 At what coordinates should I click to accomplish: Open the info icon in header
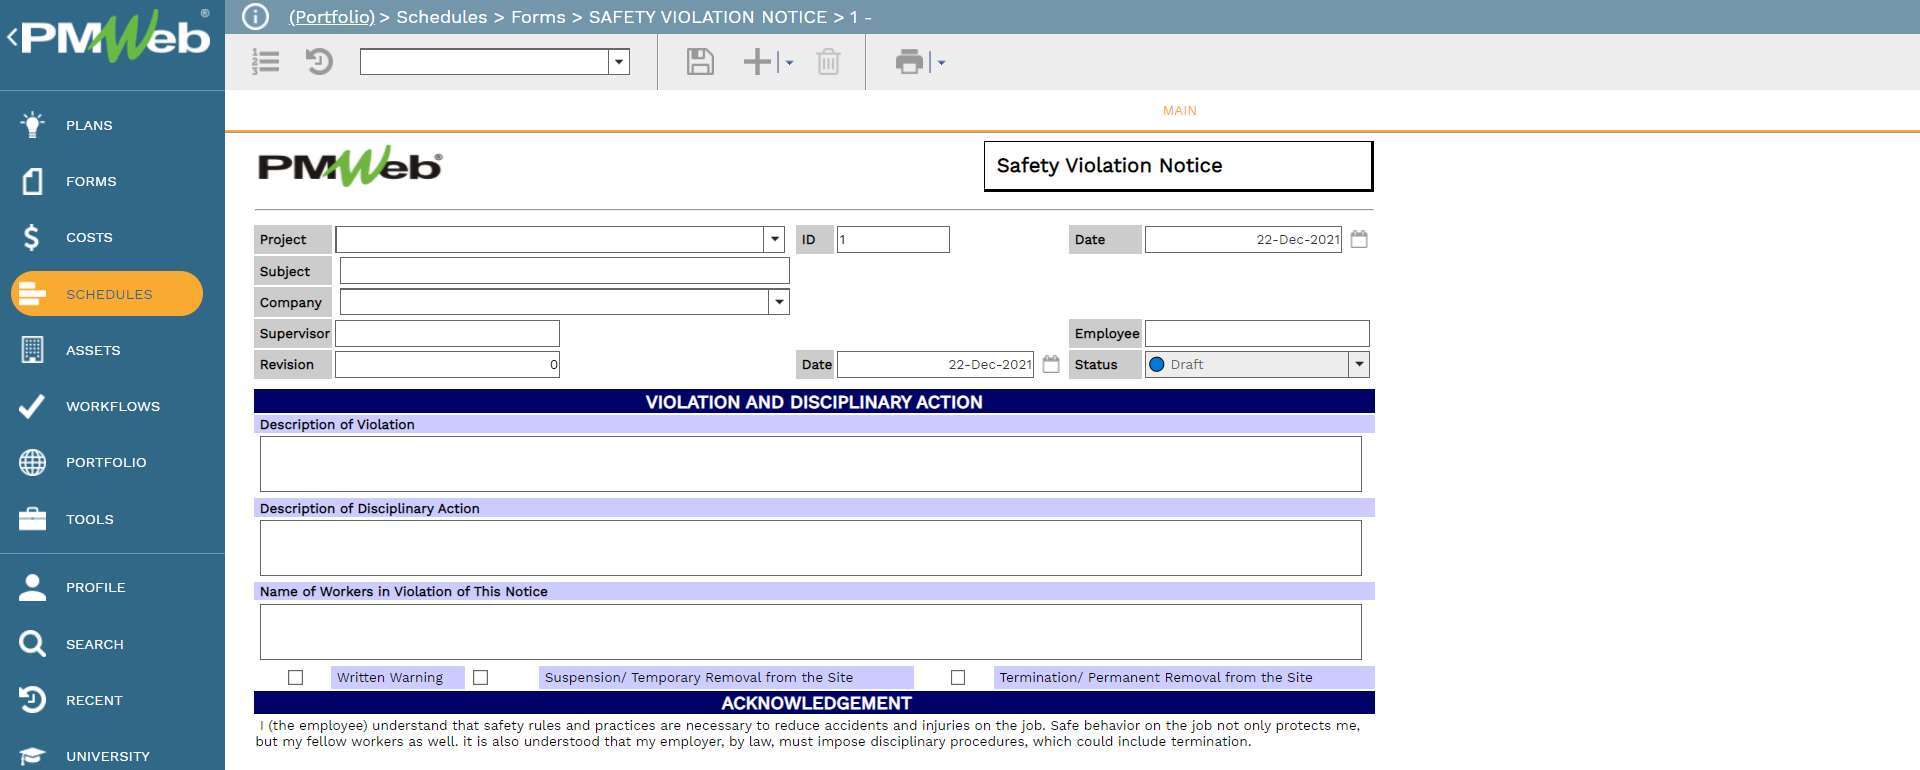pos(256,17)
